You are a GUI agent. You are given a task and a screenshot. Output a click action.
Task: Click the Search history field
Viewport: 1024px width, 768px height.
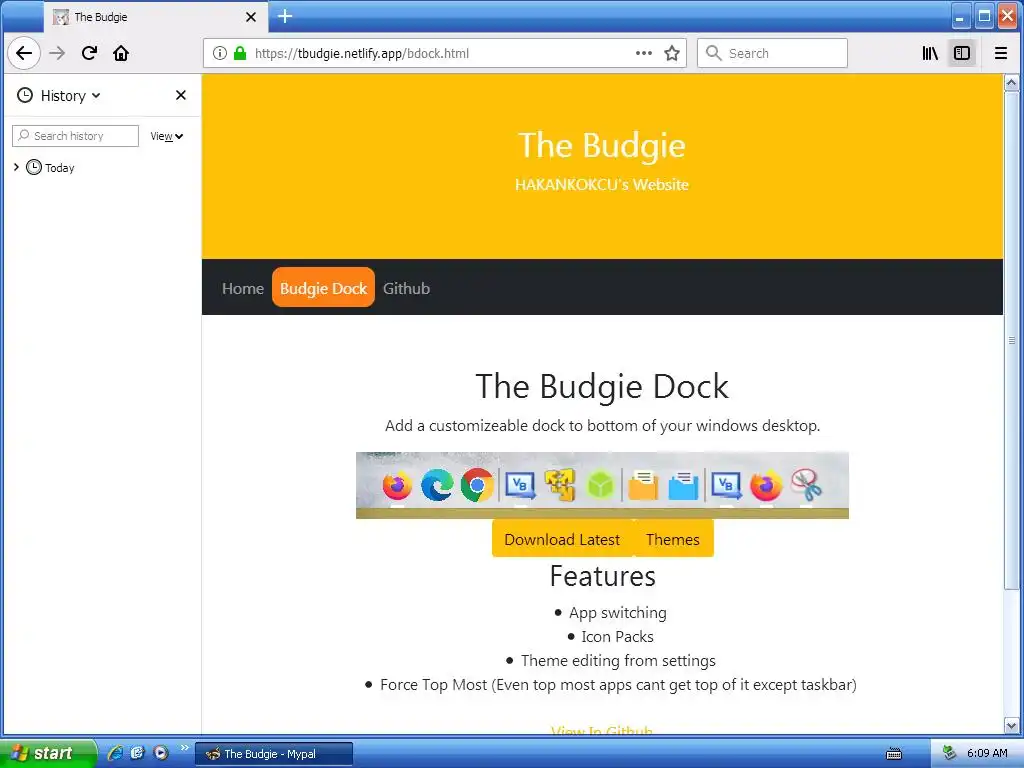tap(76, 136)
